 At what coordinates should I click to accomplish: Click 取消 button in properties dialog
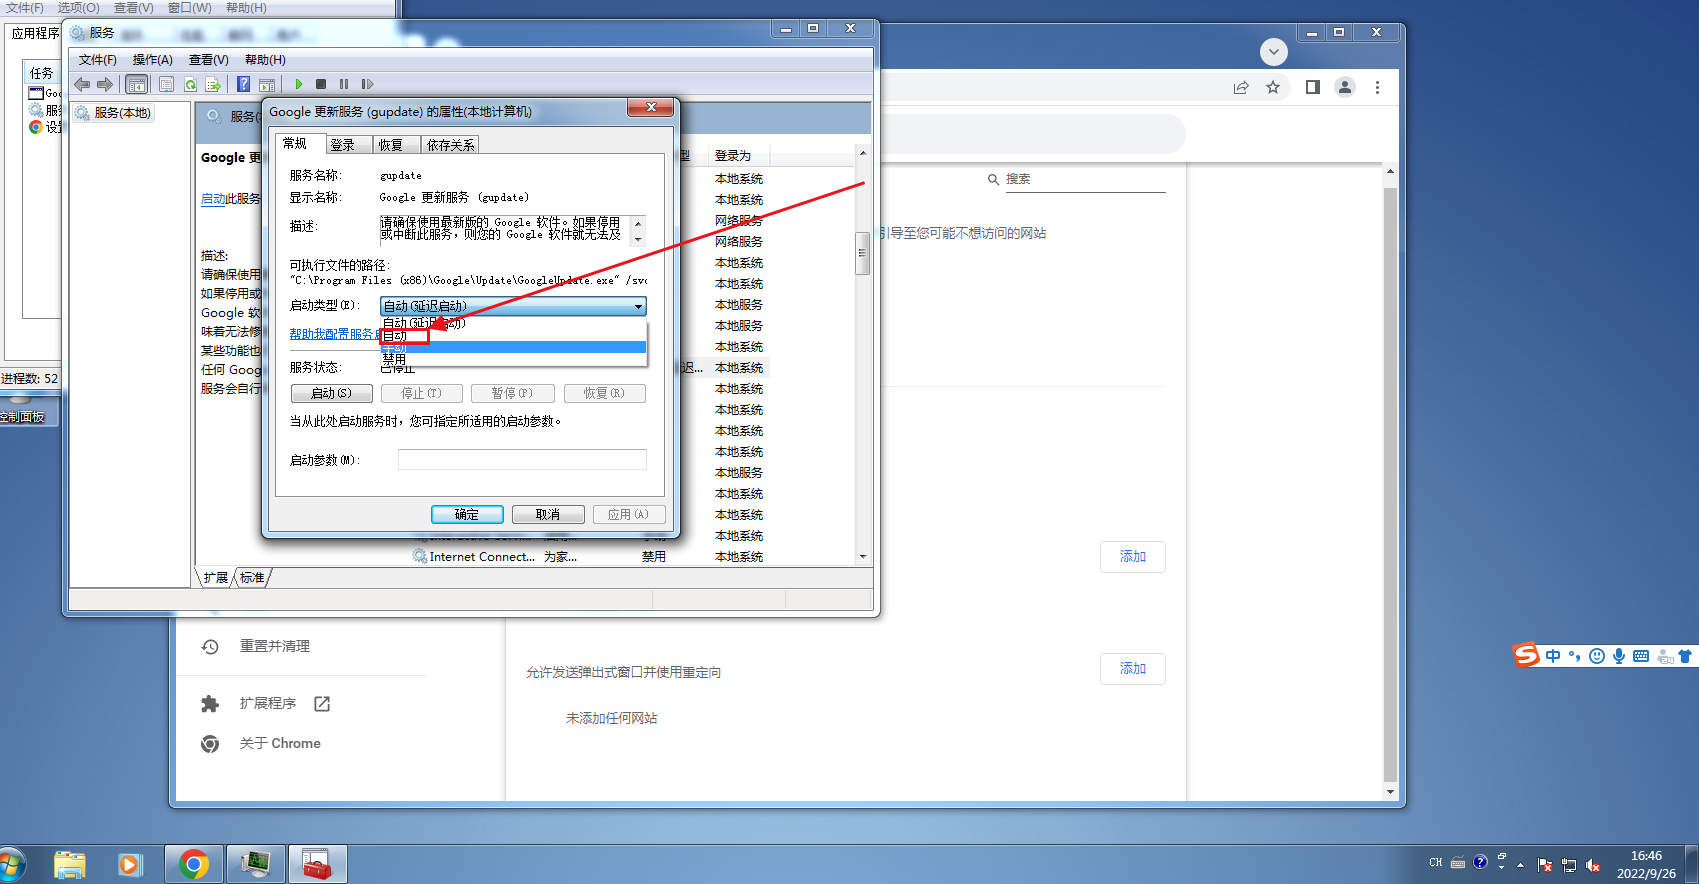(x=548, y=514)
